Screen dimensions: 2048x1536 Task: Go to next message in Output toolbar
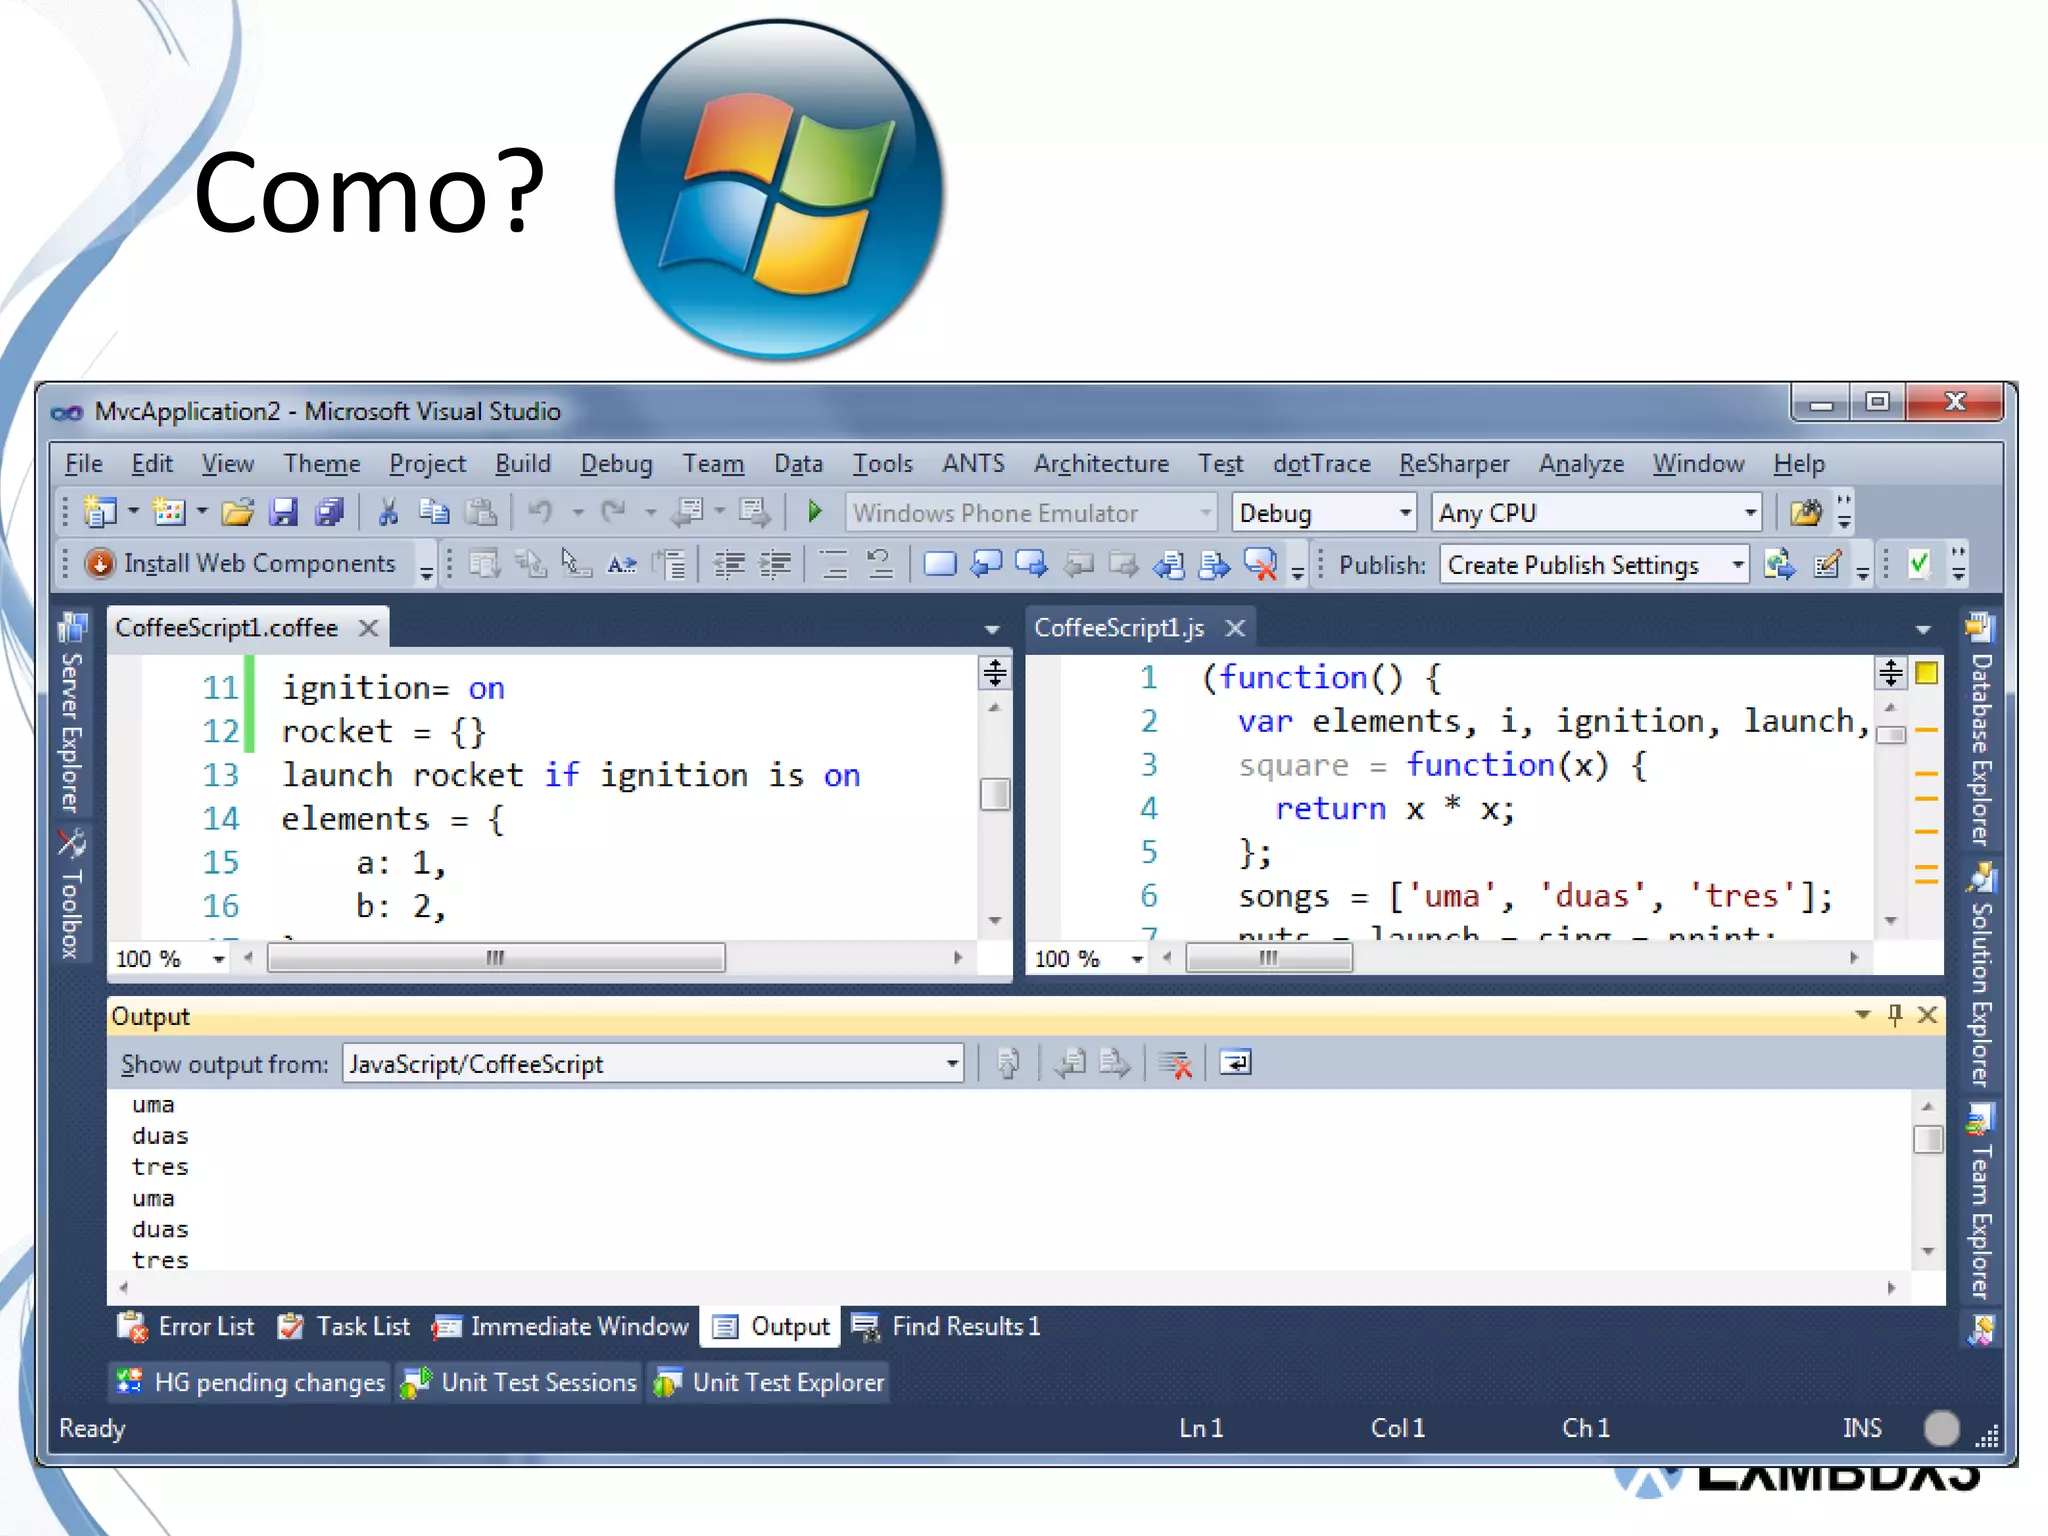[1115, 1063]
